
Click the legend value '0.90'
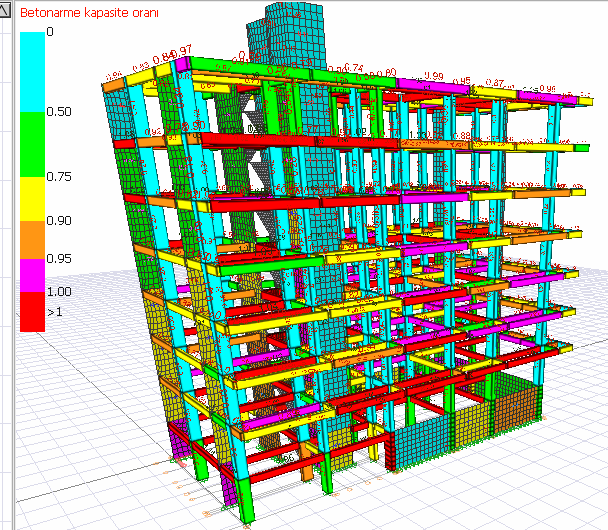click(59, 221)
